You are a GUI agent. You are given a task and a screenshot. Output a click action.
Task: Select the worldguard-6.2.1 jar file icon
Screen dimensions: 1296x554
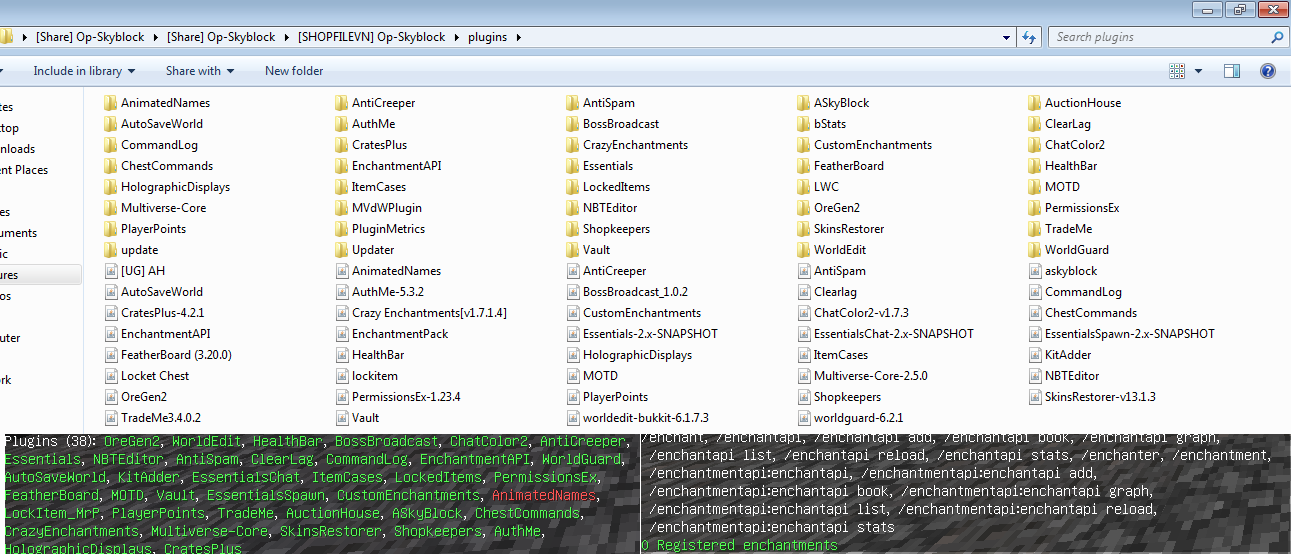[803, 418]
